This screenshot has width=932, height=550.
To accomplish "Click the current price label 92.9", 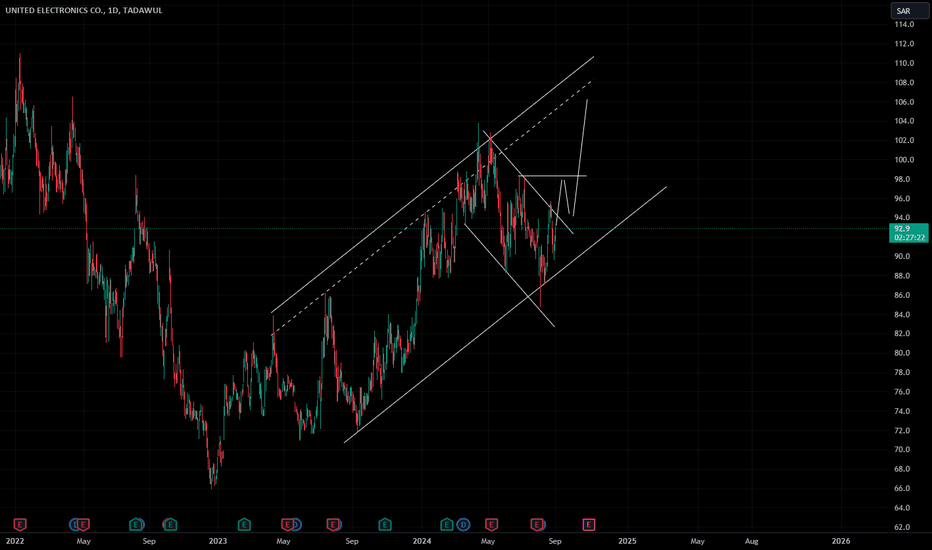I will [909, 232].
